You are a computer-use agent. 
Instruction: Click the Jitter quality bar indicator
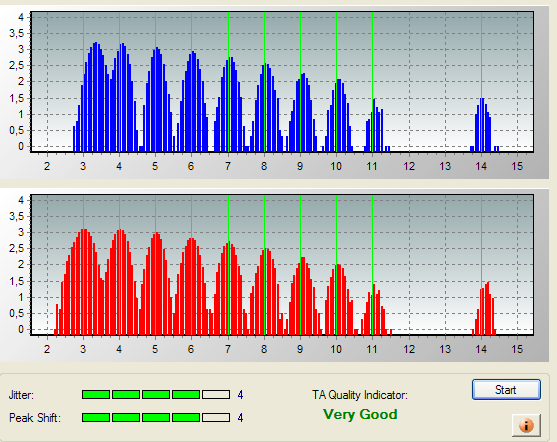(x=156, y=394)
